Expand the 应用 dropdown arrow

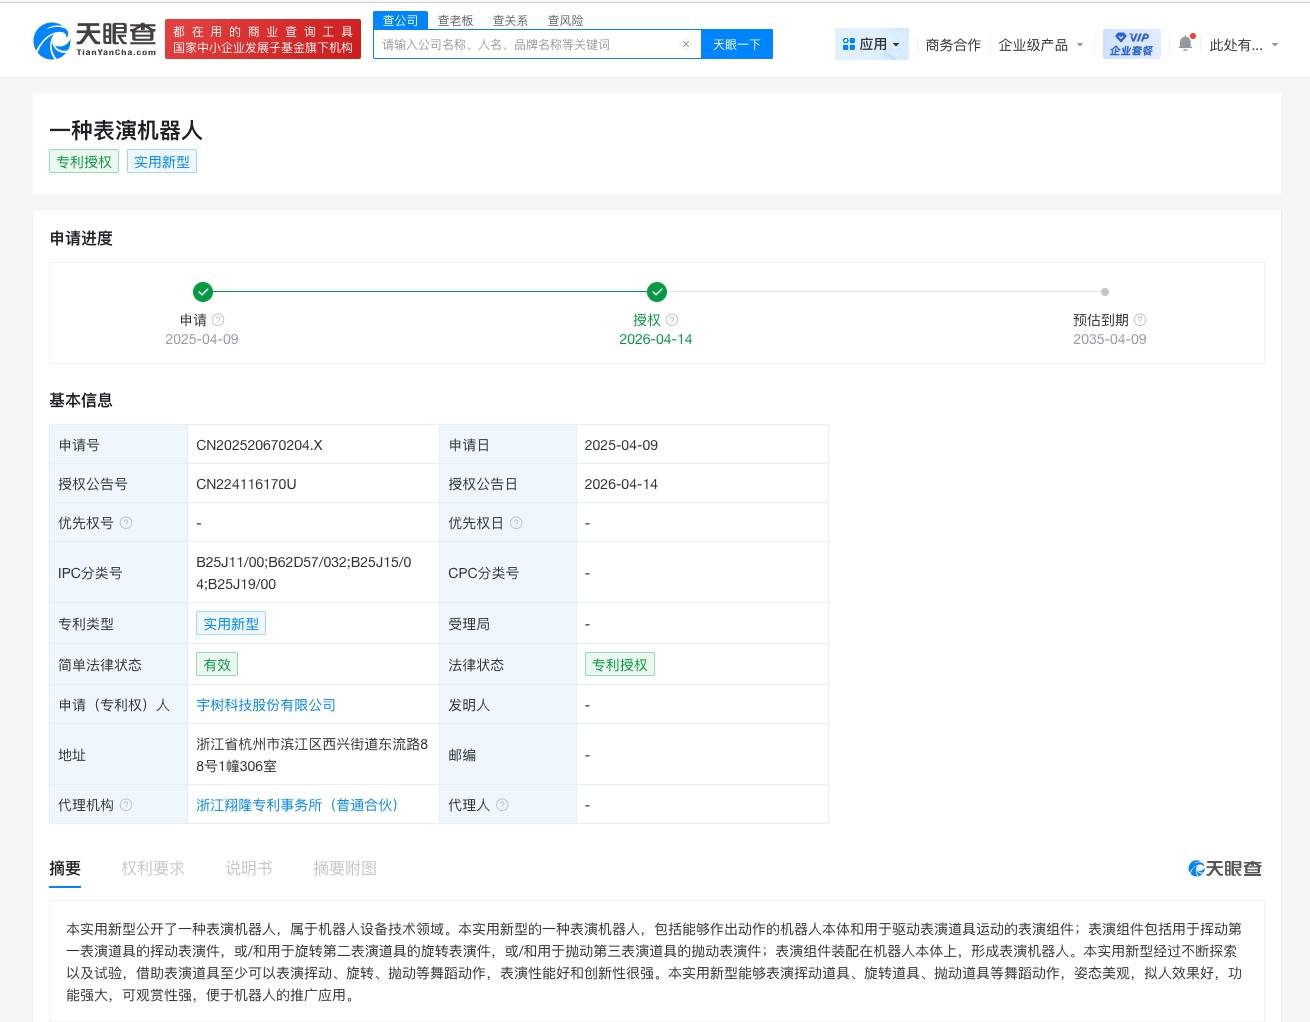click(x=895, y=44)
